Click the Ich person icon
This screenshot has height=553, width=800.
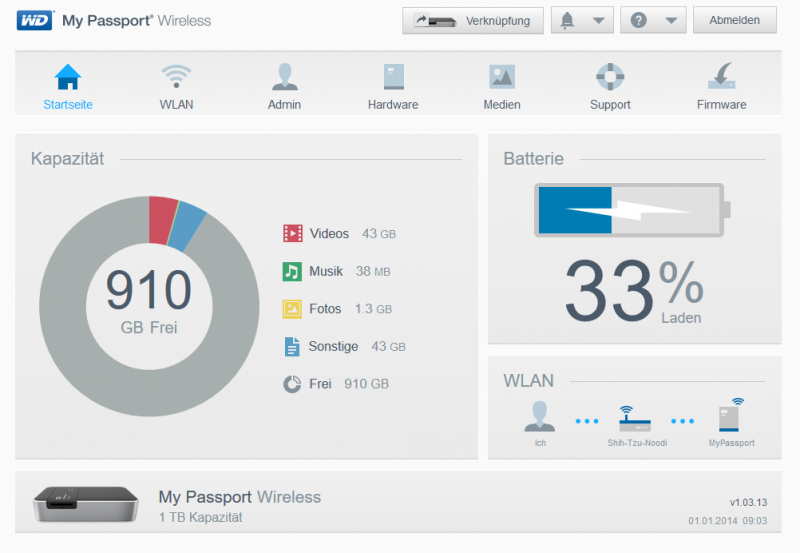[x=539, y=416]
